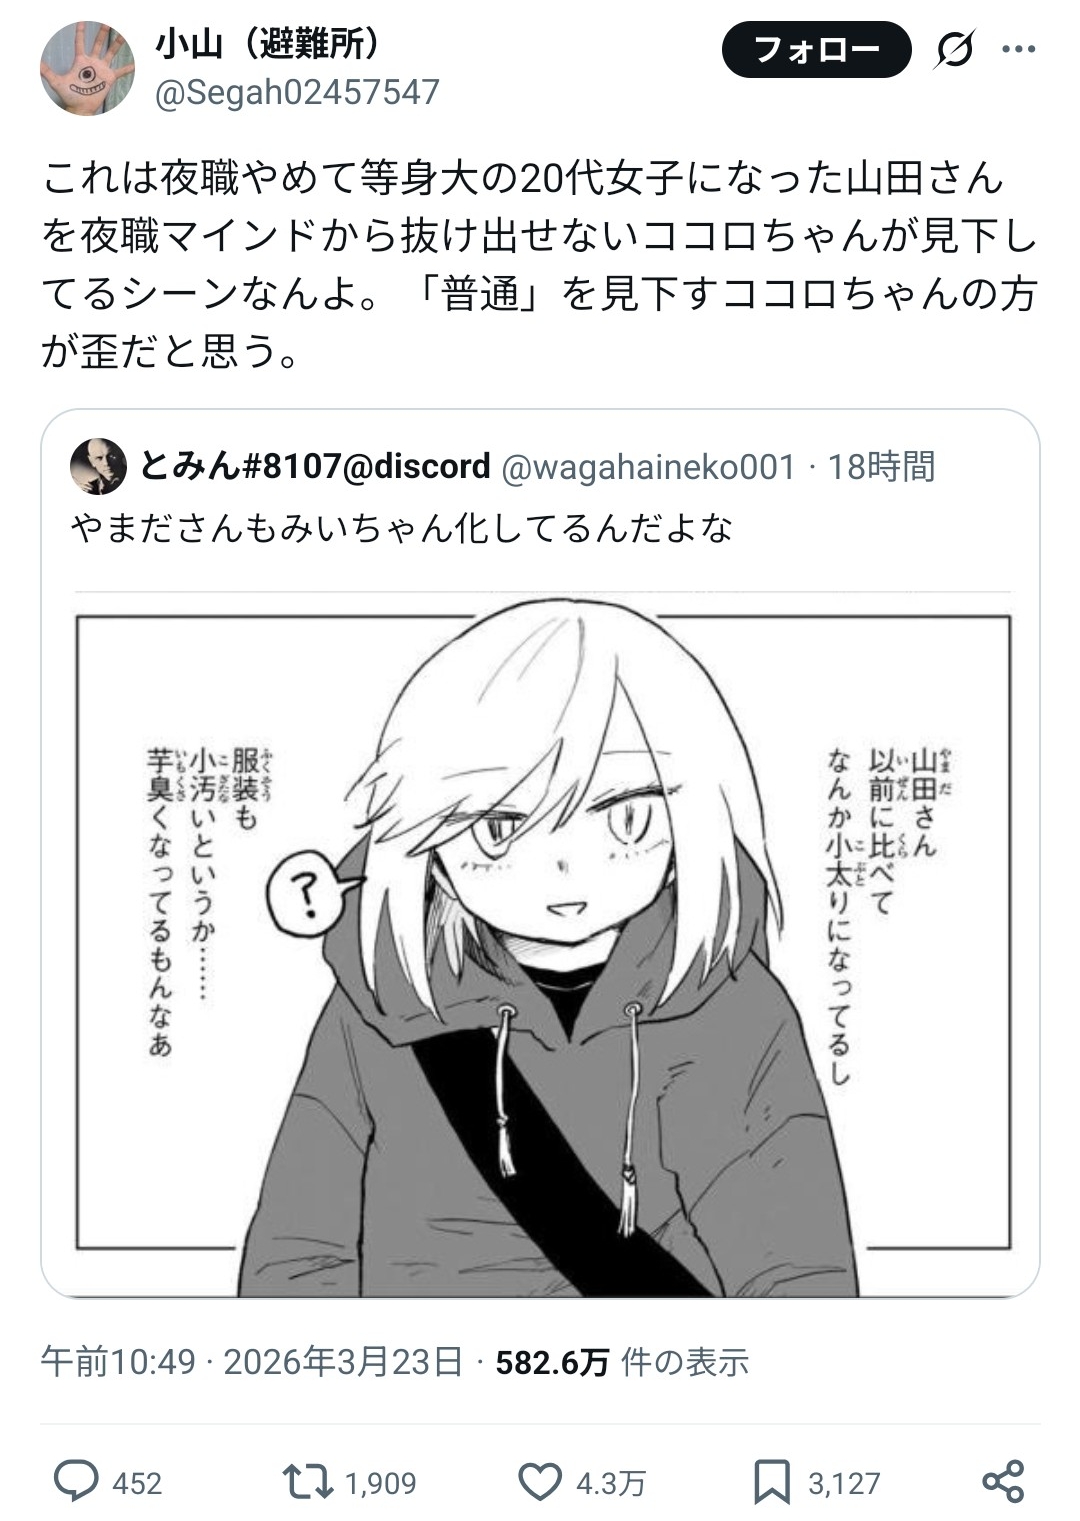1080x1521 pixels.
Task: Open the 小山(避難所) display name
Action: pyautogui.click(x=268, y=44)
